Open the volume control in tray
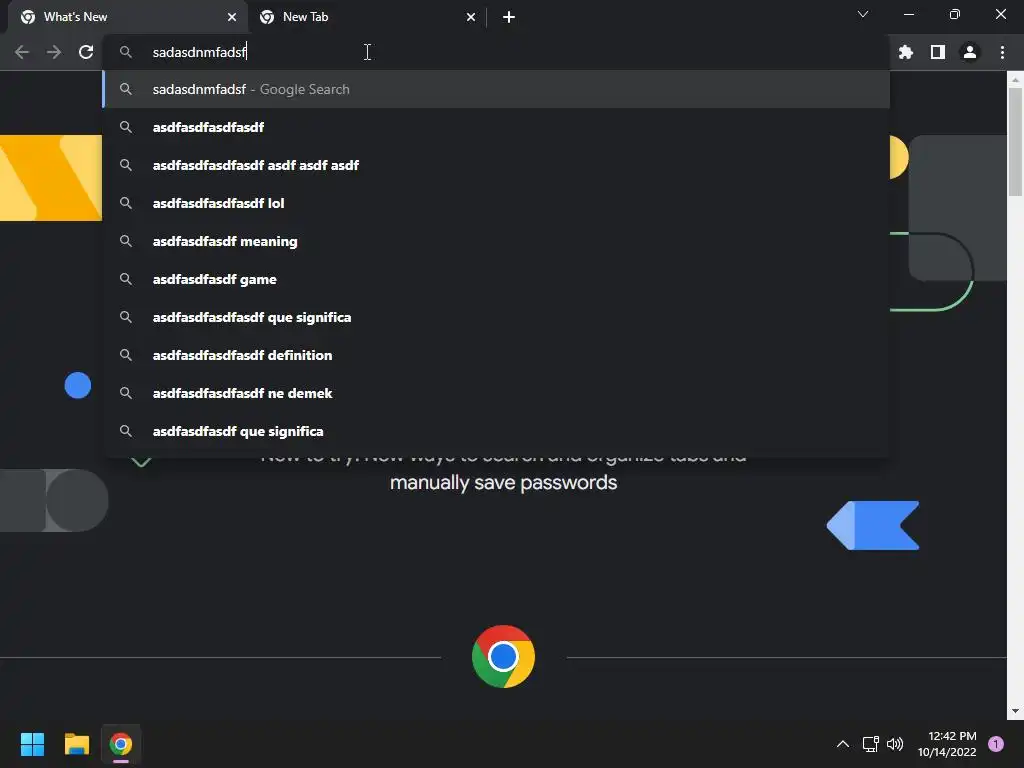 click(895, 744)
